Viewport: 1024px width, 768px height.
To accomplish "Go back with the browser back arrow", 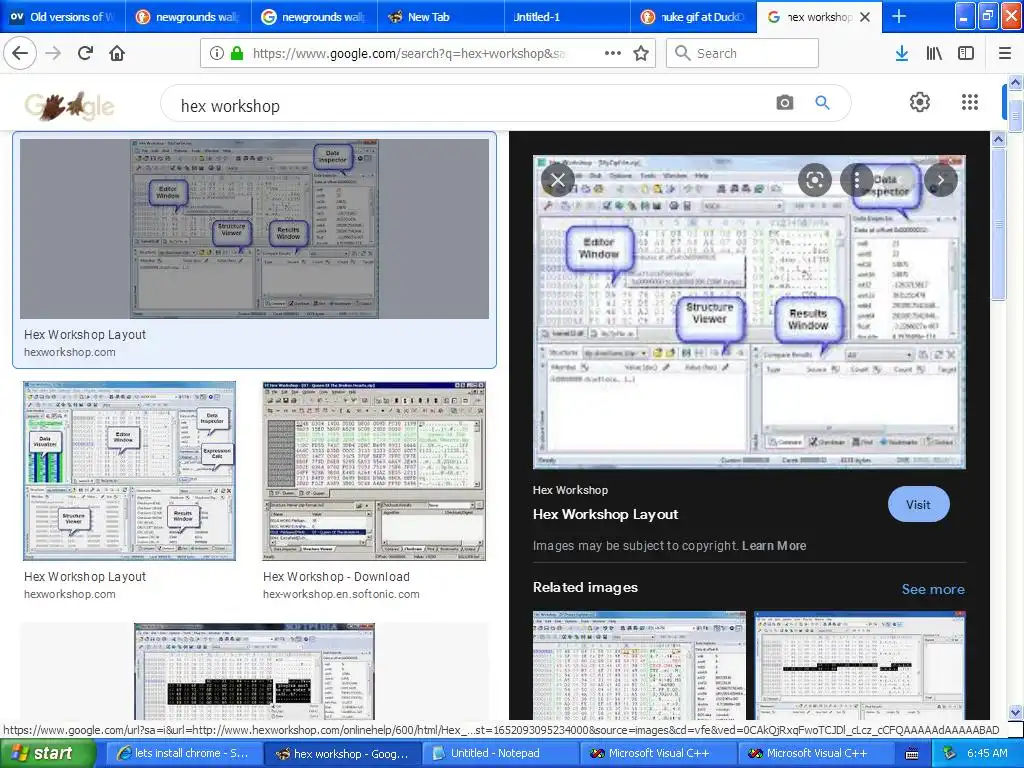I will click(x=20, y=53).
